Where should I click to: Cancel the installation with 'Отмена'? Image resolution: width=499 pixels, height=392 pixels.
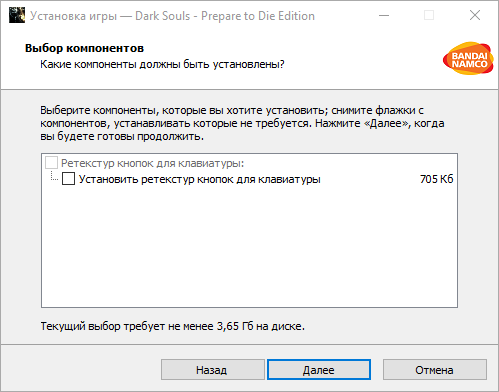pyautogui.click(x=435, y=370)
